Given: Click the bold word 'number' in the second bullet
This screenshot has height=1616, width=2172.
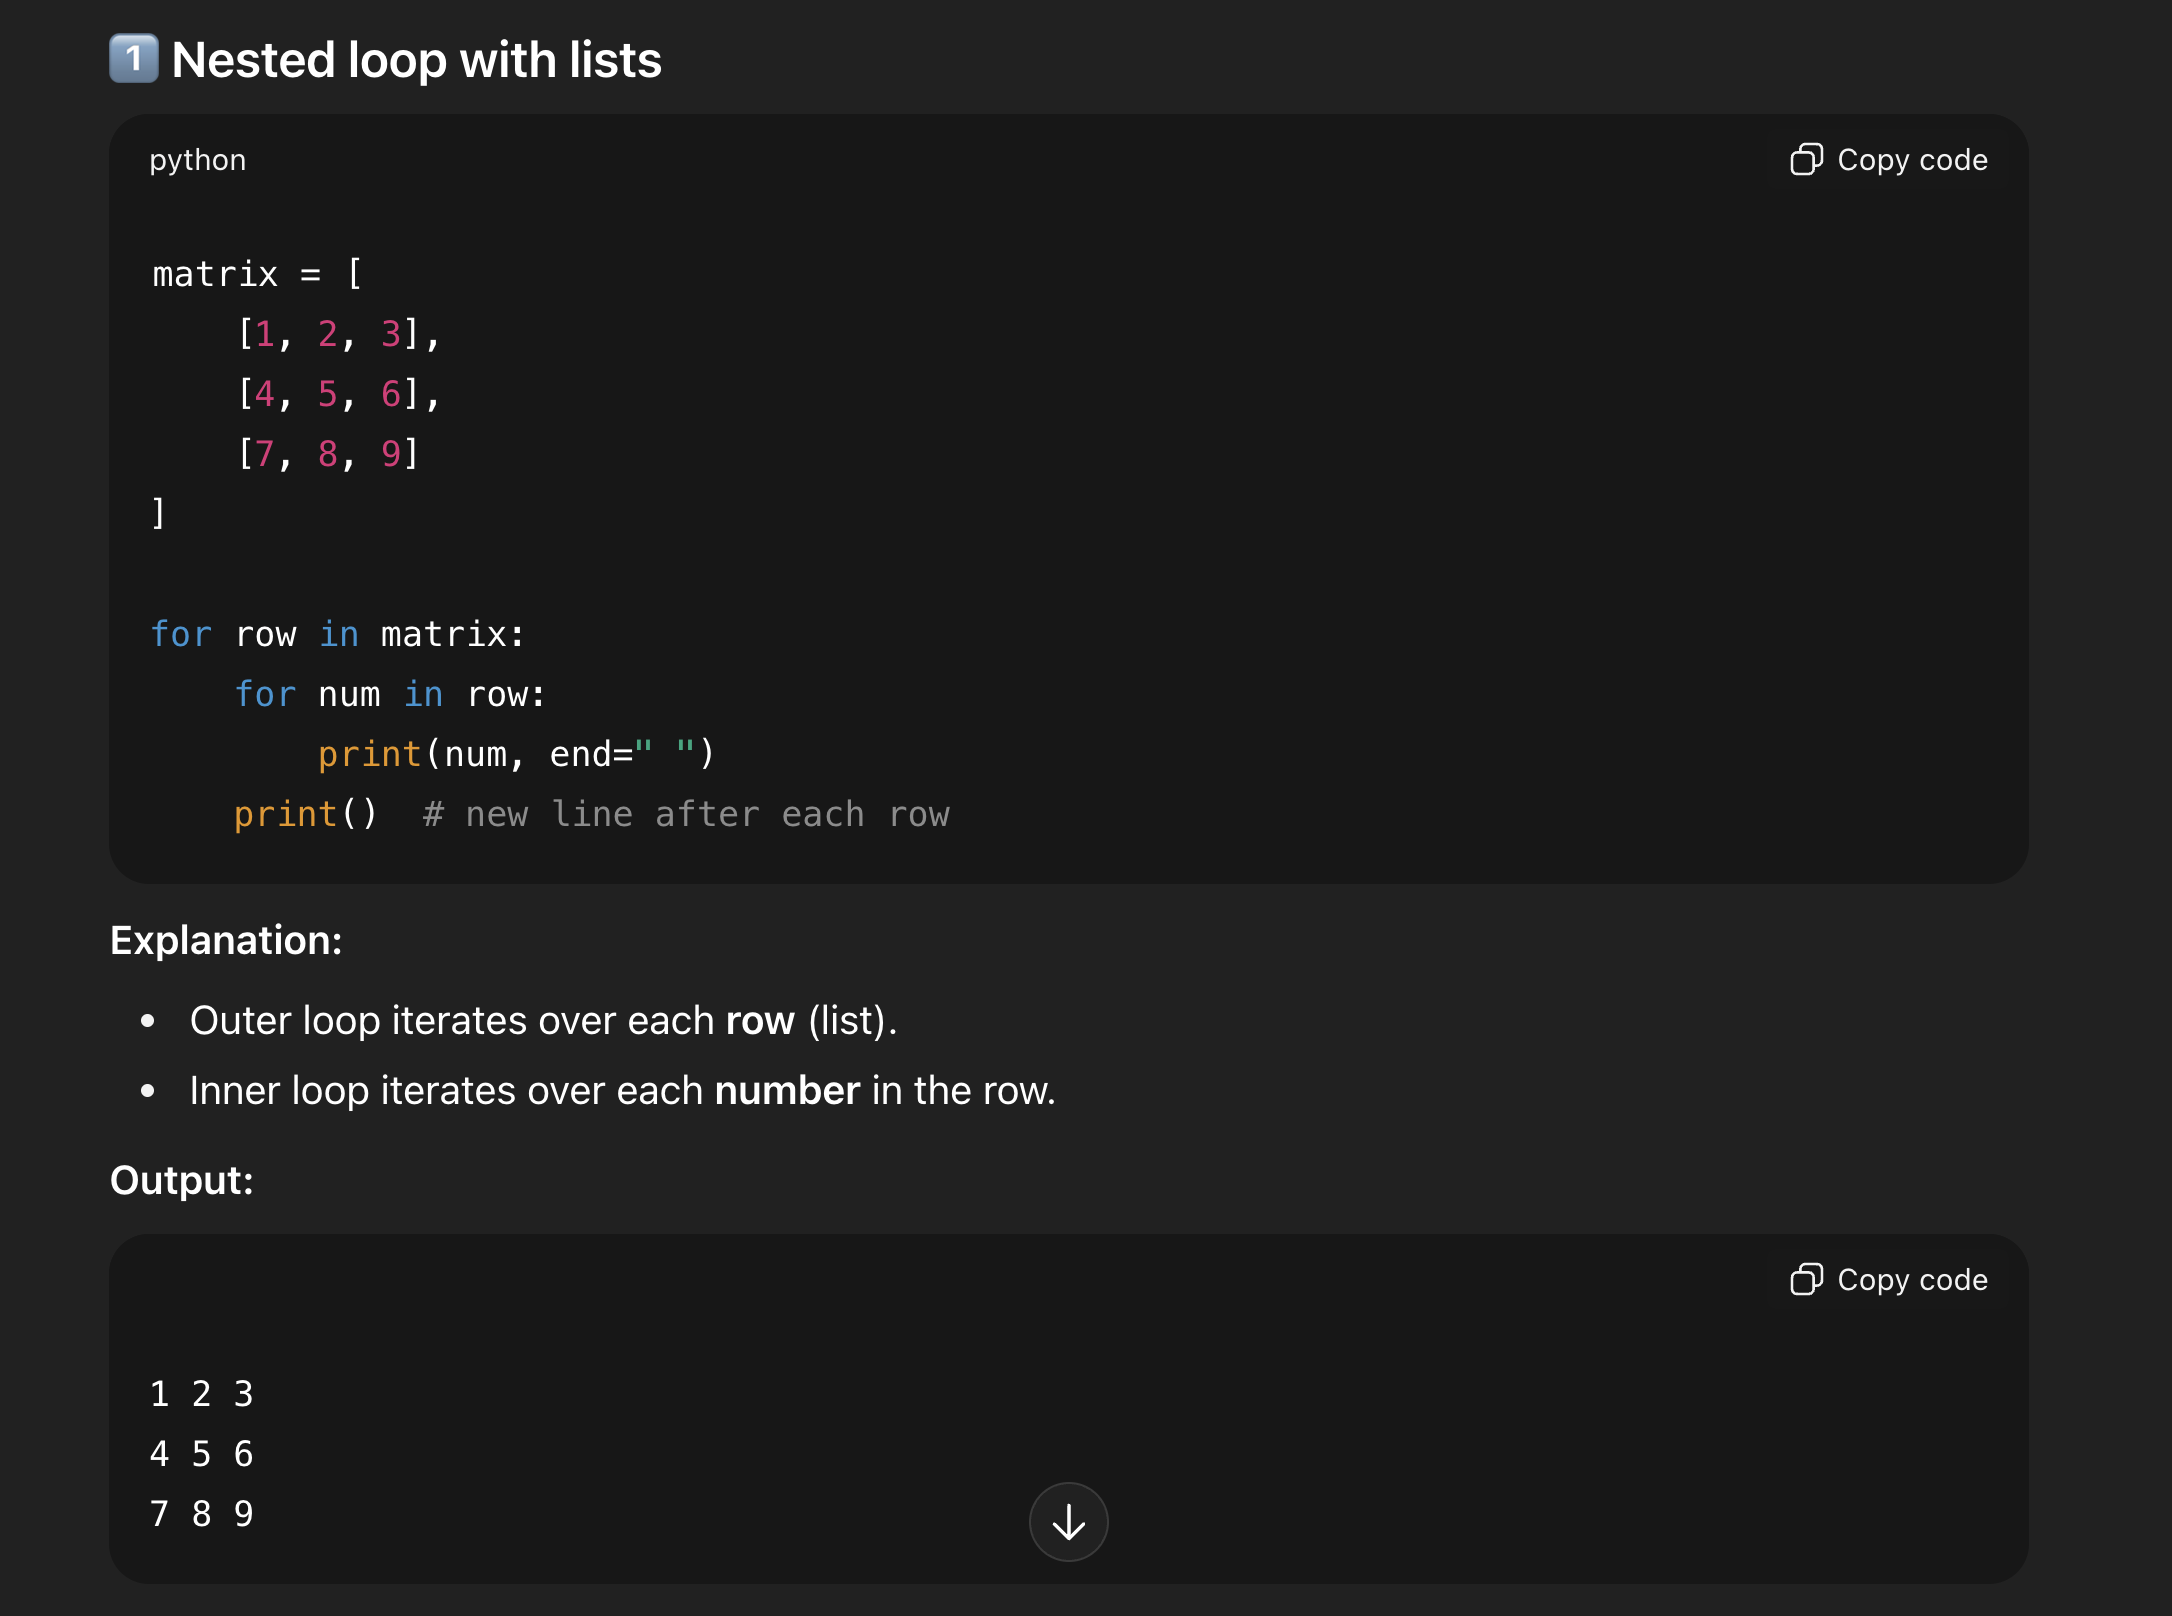Looking at the screenshot, I should click(x=787, y=1091).
